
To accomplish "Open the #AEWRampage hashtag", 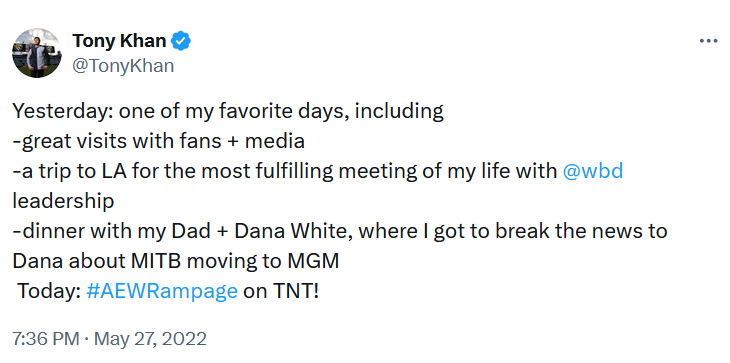I will [162, 292].
